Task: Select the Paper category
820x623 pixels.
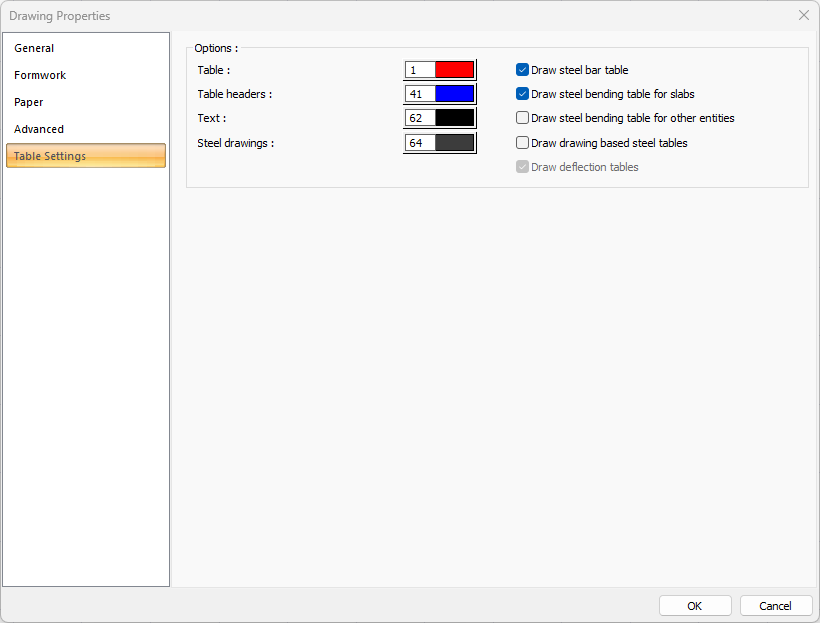Action: point(29,102)
